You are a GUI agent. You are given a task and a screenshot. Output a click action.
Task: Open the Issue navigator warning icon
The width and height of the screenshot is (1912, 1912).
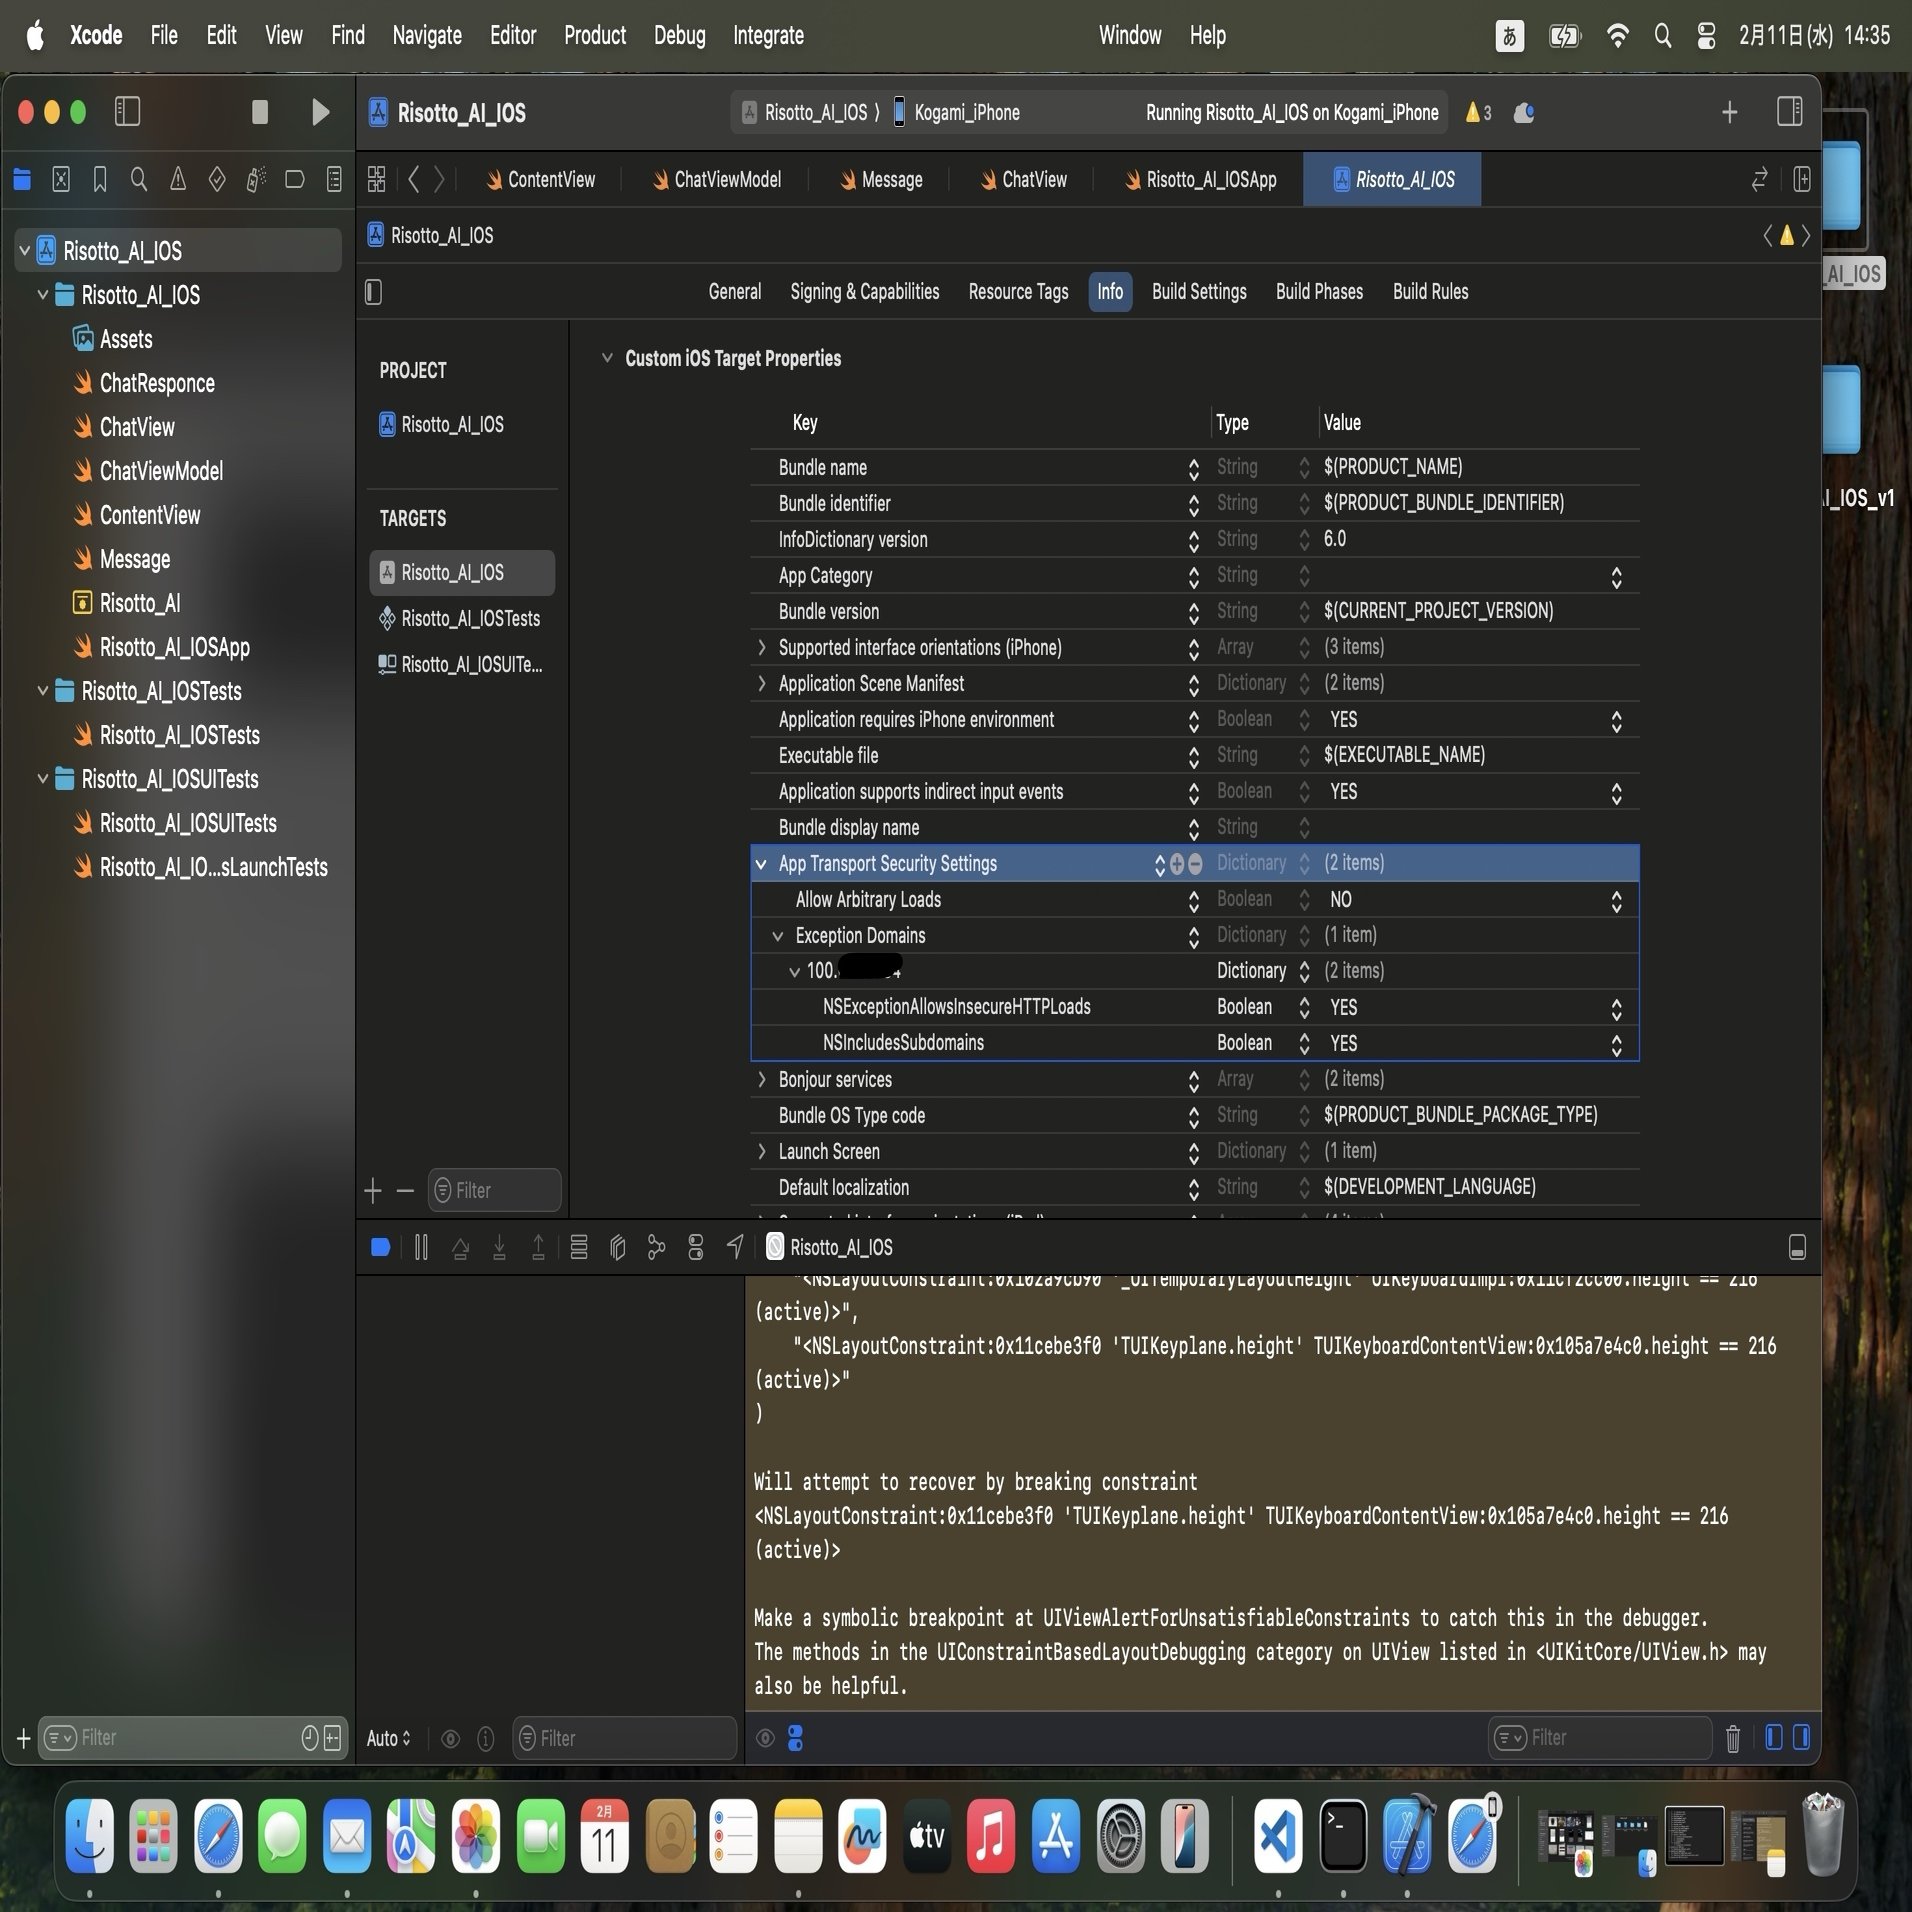tap(178, 180)
